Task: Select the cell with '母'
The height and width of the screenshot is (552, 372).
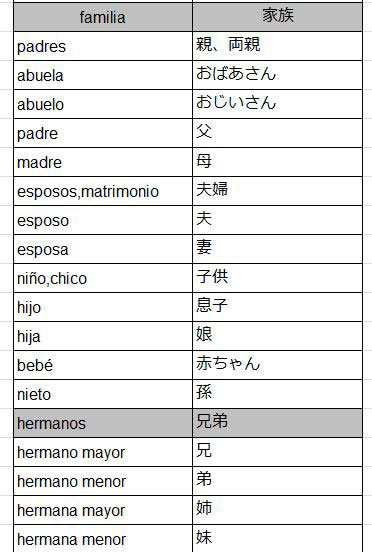Action: click(277, 162)
